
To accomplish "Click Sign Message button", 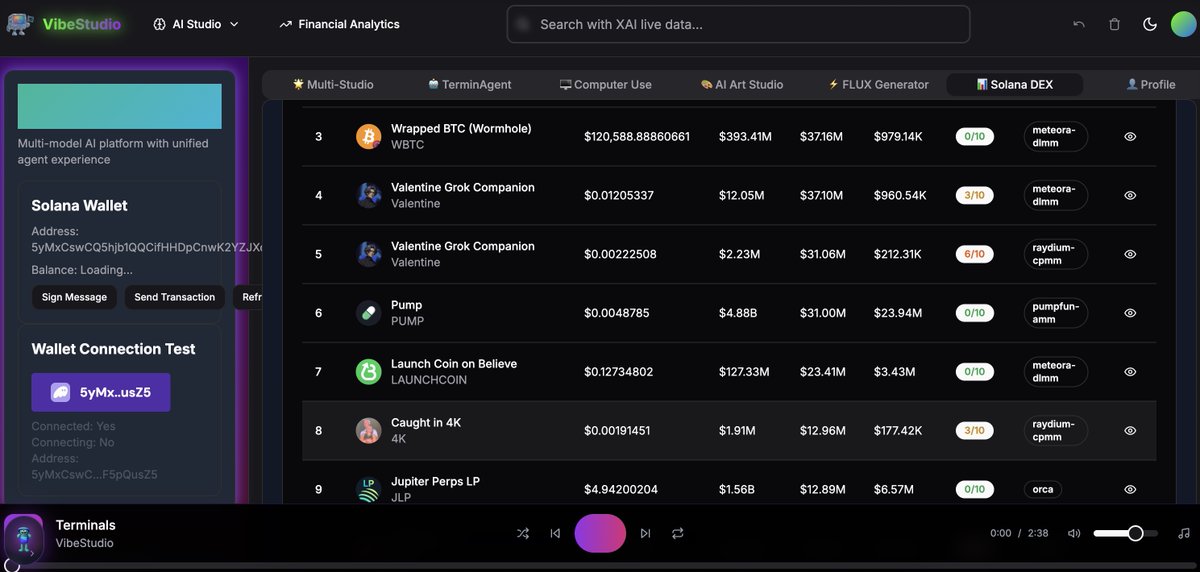I will click(74, 297).
